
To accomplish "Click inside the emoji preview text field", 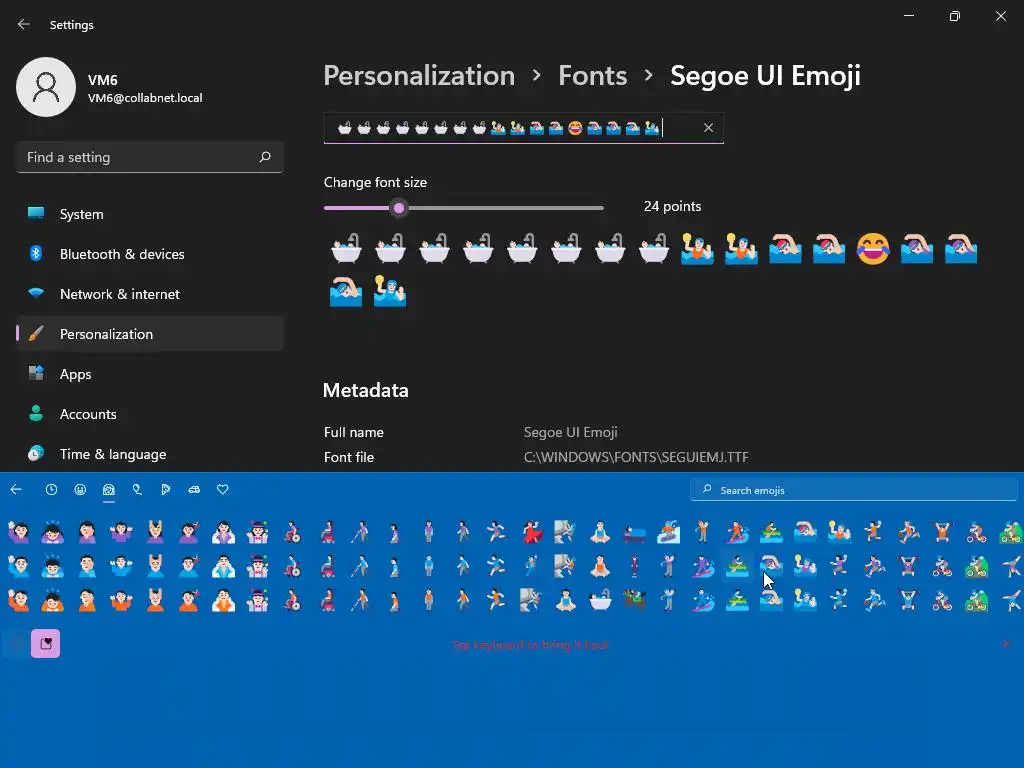I will [x=523, y=128].
